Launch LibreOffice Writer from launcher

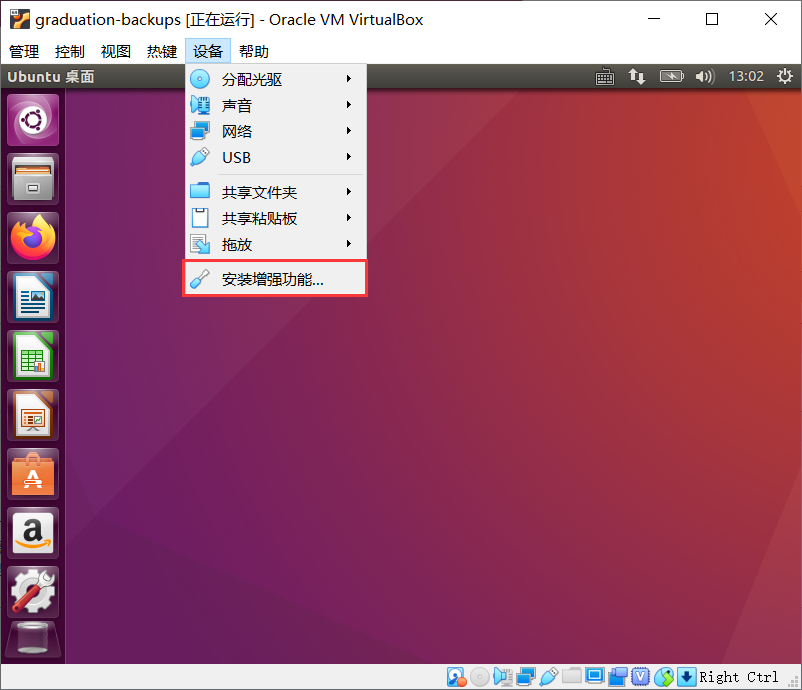click(x=33, y=297)
